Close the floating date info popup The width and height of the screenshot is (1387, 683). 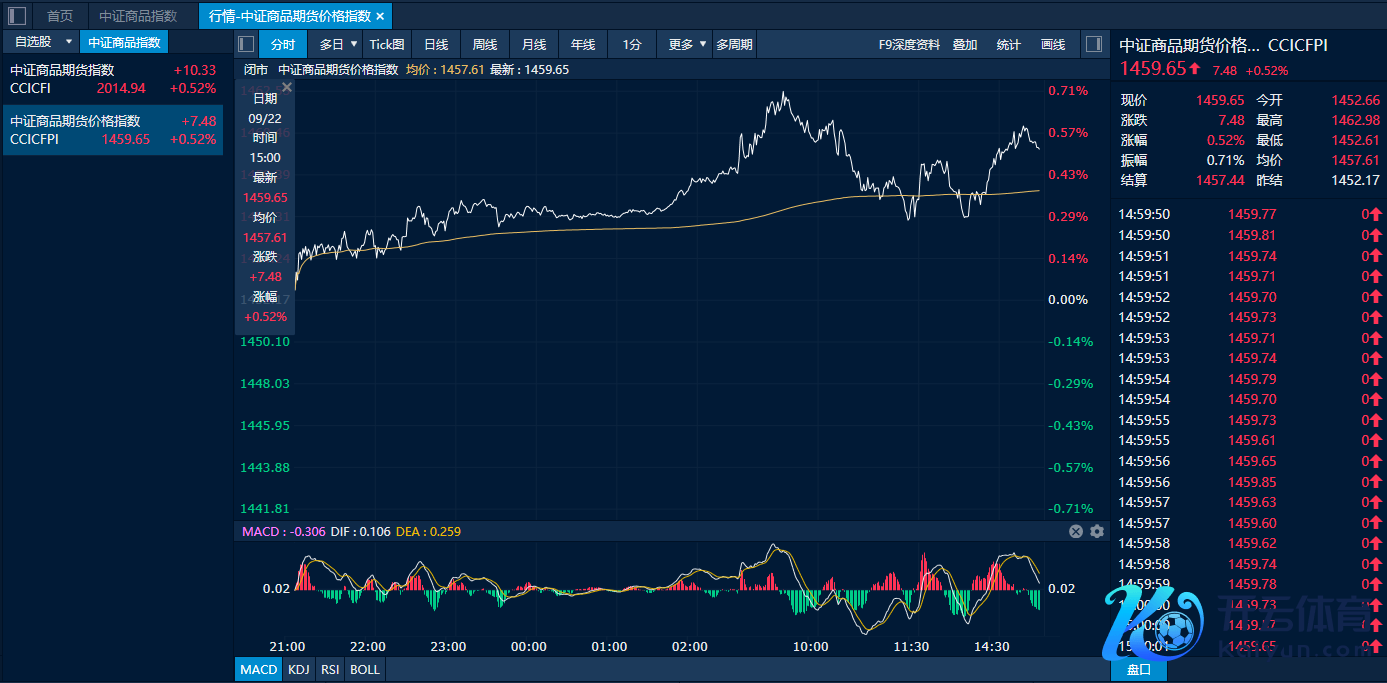point(287,88)
